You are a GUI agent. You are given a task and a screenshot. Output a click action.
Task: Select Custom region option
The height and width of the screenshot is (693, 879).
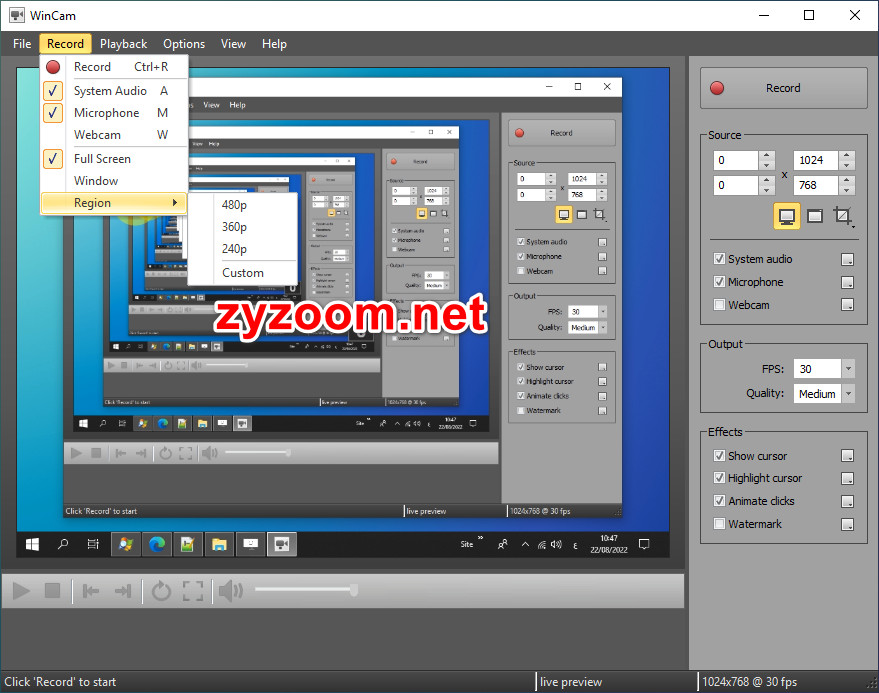tap(242, 272)
